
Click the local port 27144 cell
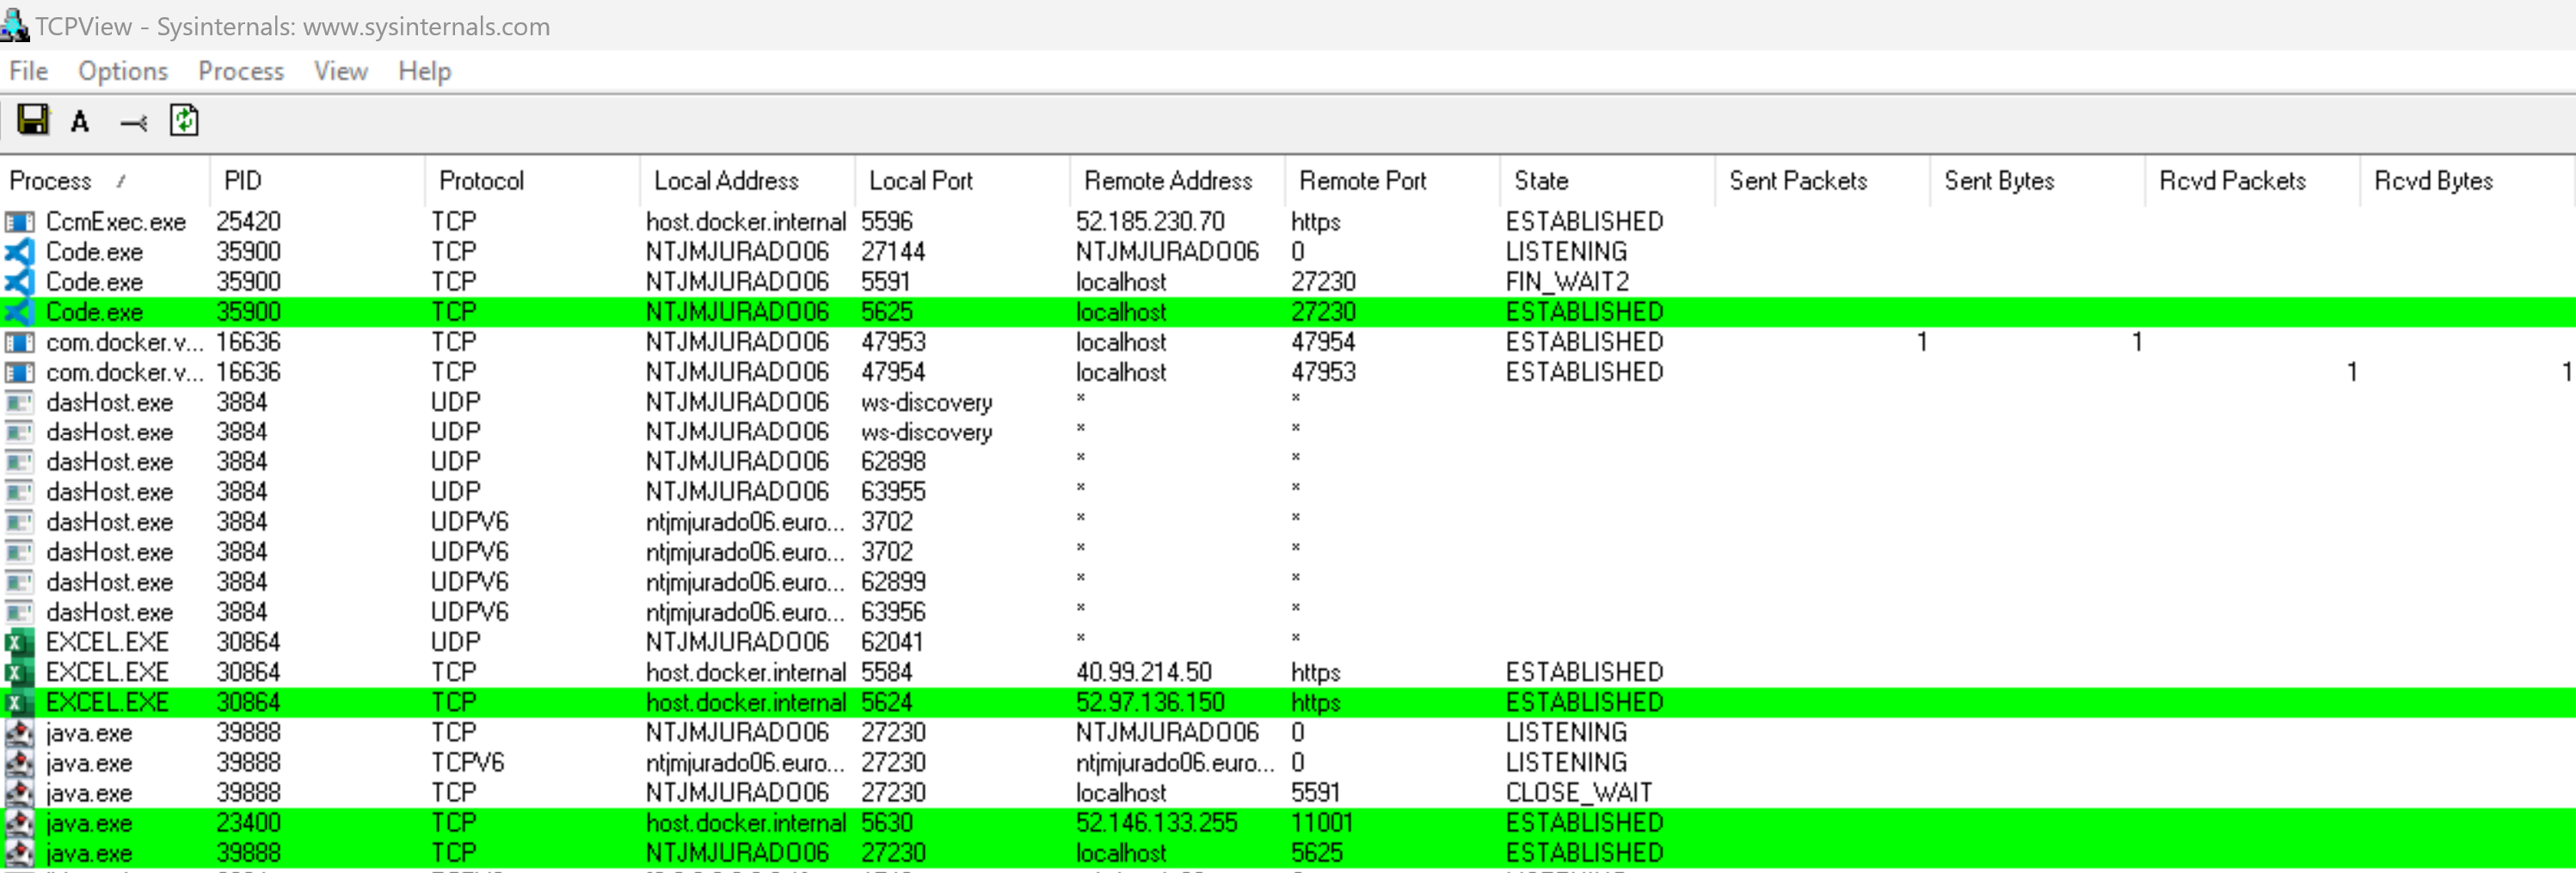click(893, 252)
